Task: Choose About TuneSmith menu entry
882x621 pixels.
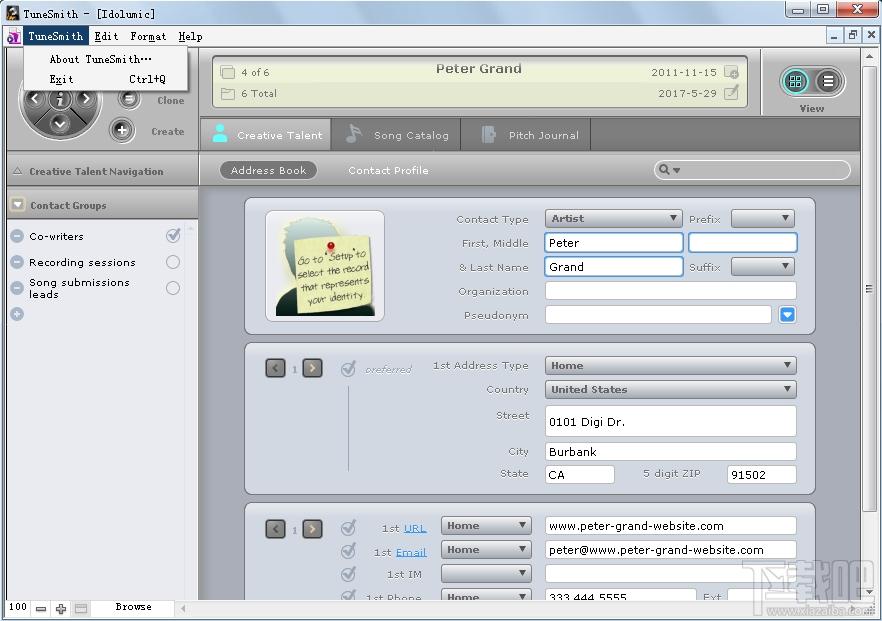Action: 101,59
